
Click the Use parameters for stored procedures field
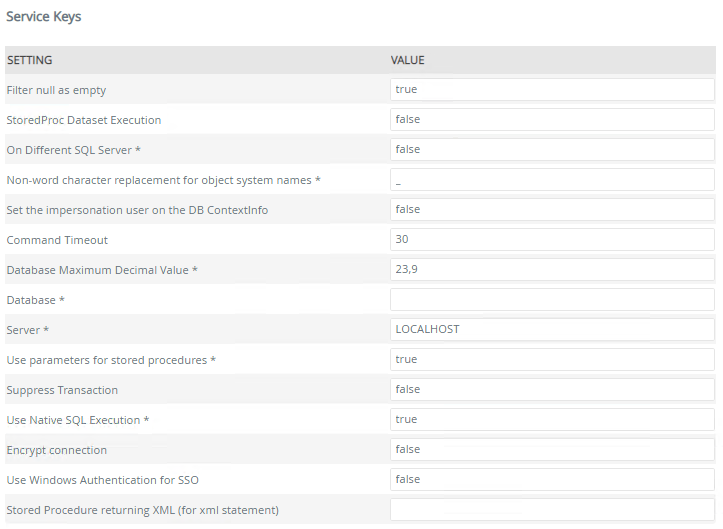[552, 359]
